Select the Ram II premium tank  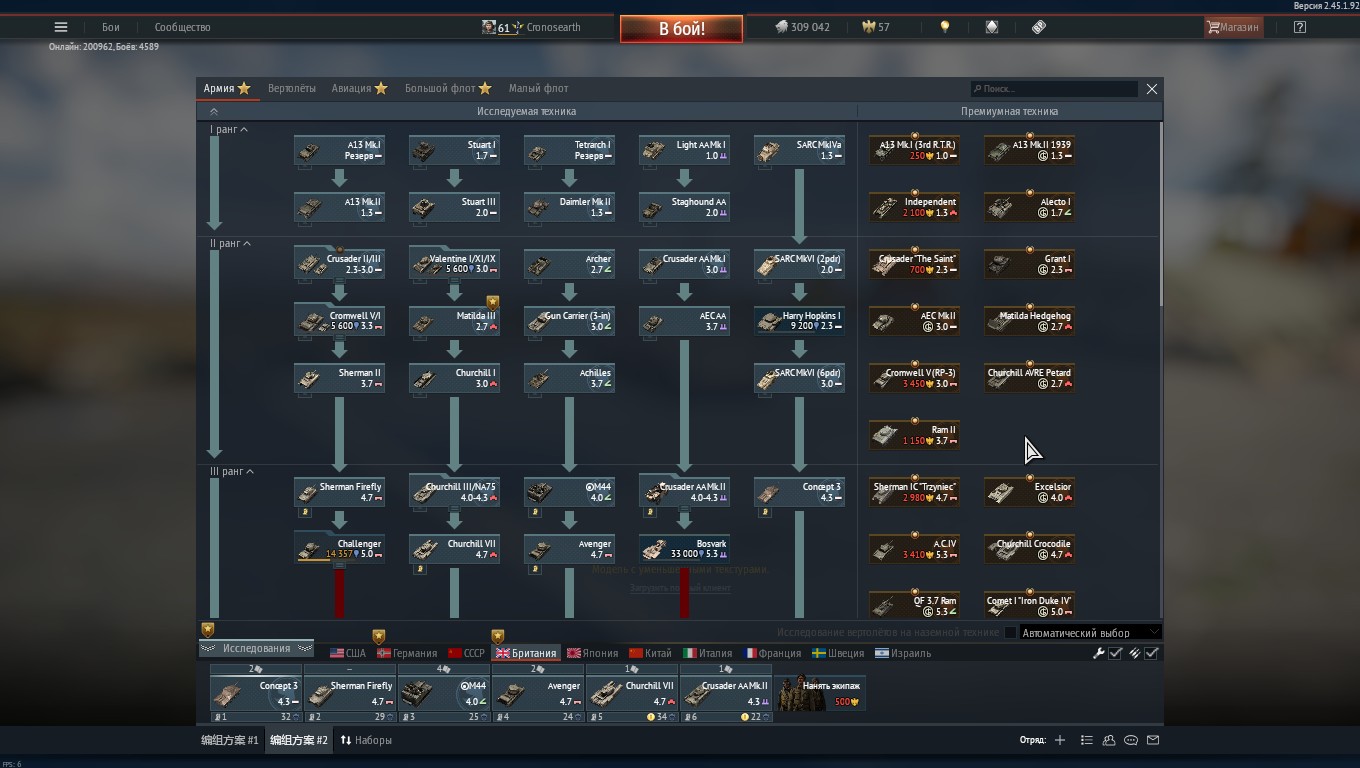[x=914, y=435]
